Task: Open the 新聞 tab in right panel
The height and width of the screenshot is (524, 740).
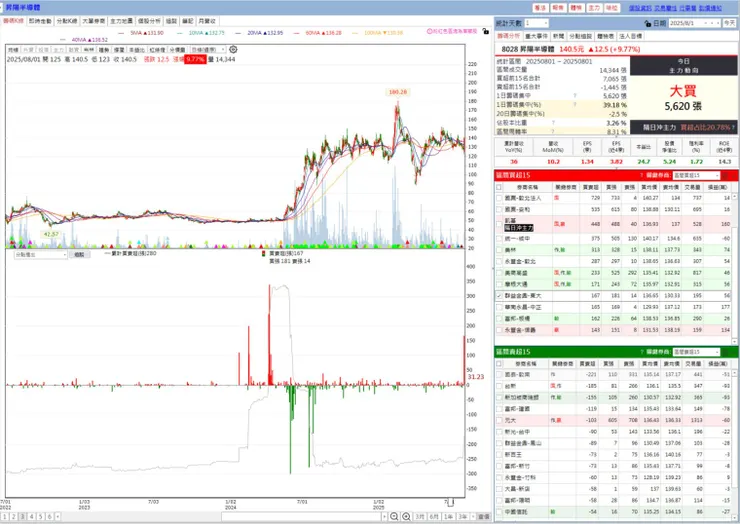Action: tap(558, 36)
